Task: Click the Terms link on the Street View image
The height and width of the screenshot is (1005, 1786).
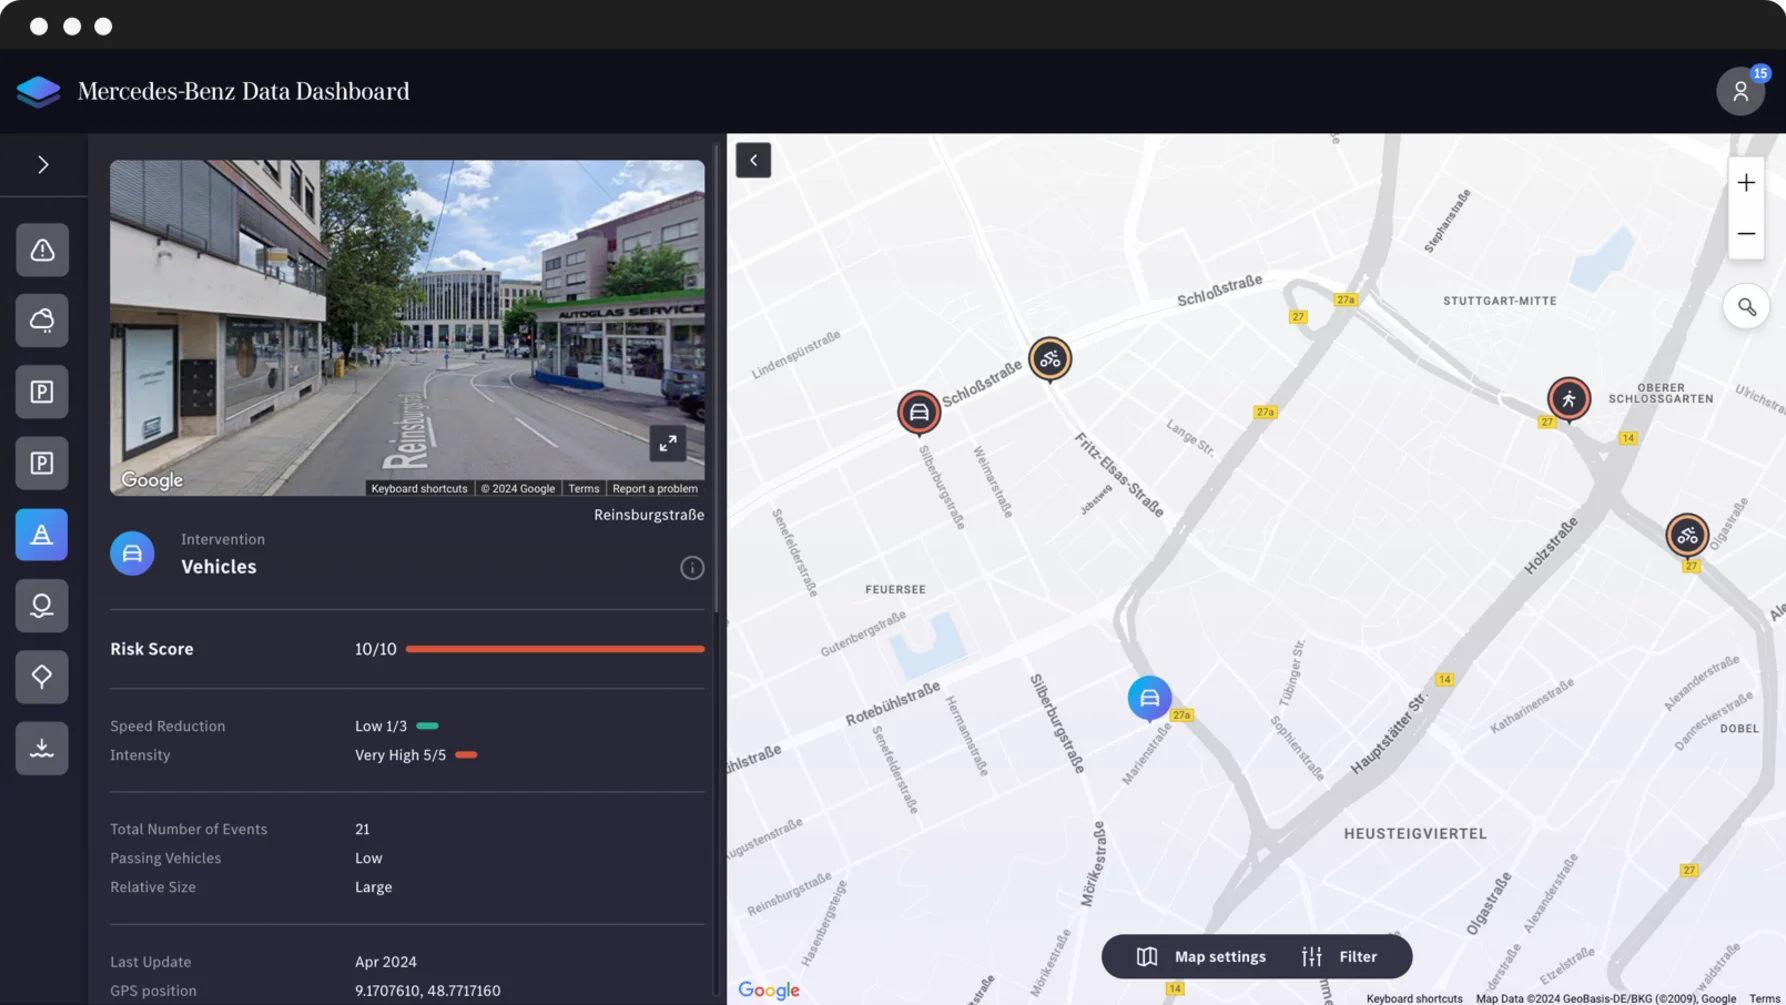Action: pos(584,488)
